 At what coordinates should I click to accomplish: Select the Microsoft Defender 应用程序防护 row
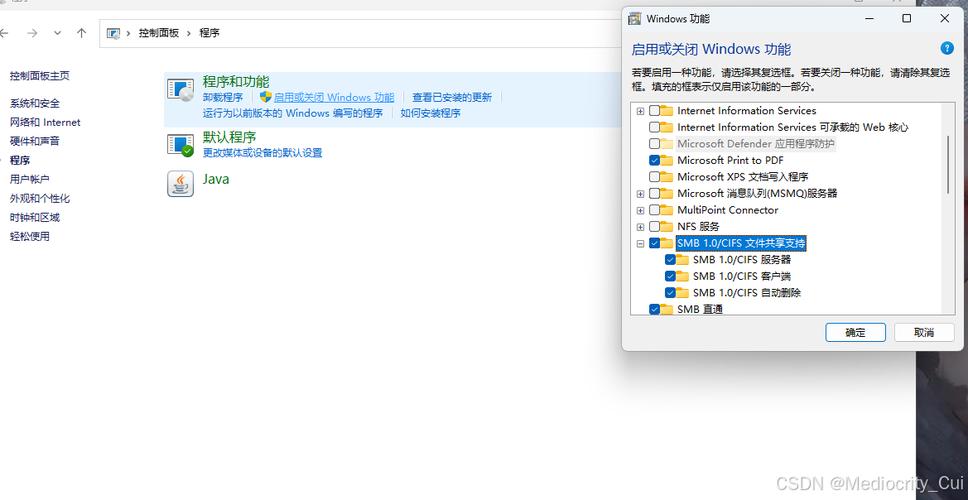click(756, 144)
